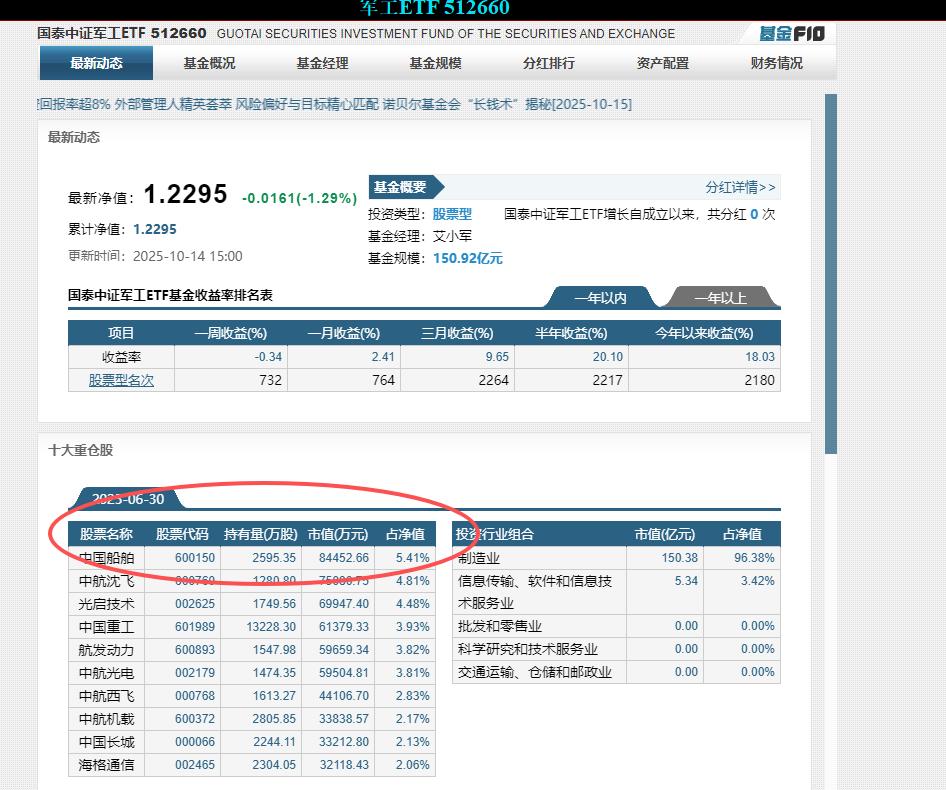Screen dimensions: 946x790
Task: Click stock code 002179
Action: point(194,672)
